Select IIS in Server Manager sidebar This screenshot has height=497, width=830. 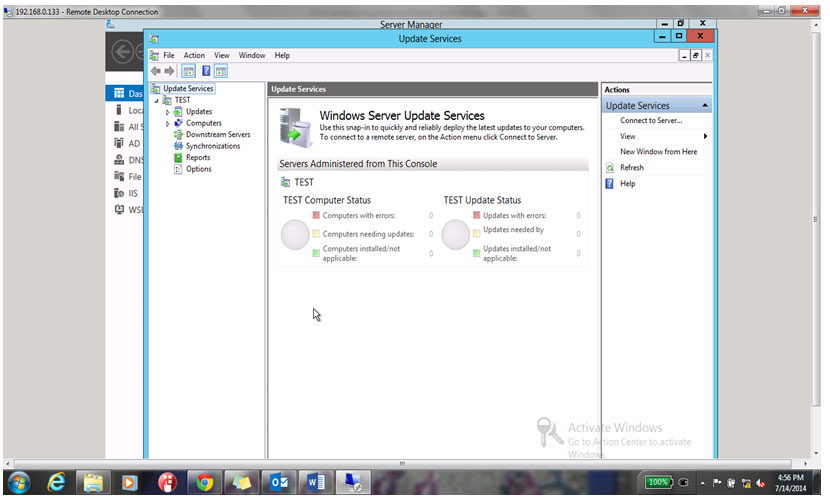[126, 193]
